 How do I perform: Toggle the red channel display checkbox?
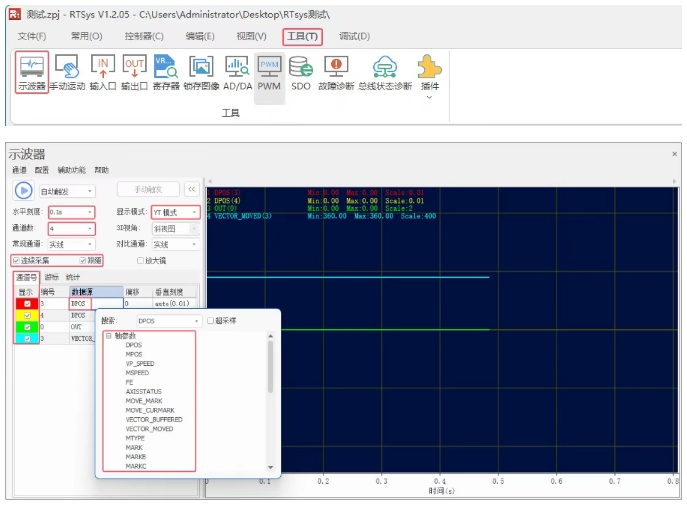click(27, 304)
